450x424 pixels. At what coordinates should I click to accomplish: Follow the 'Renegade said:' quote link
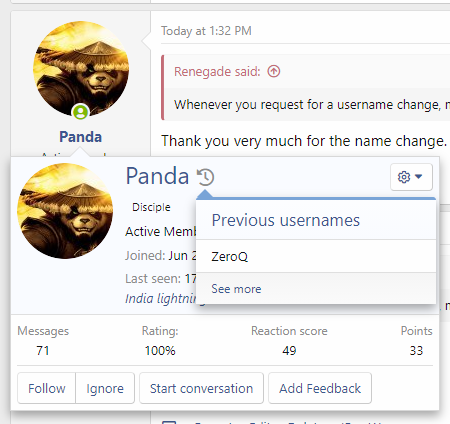point(217,71)
